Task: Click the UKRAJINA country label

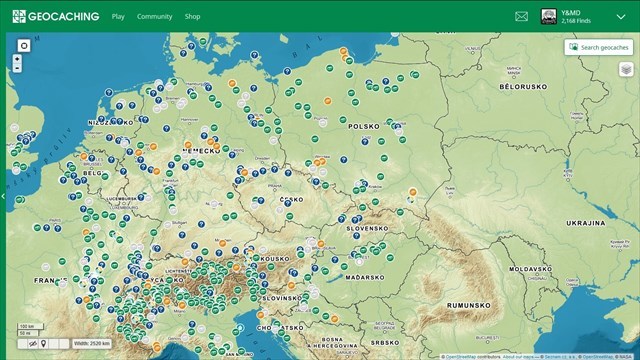Action: 586,223
